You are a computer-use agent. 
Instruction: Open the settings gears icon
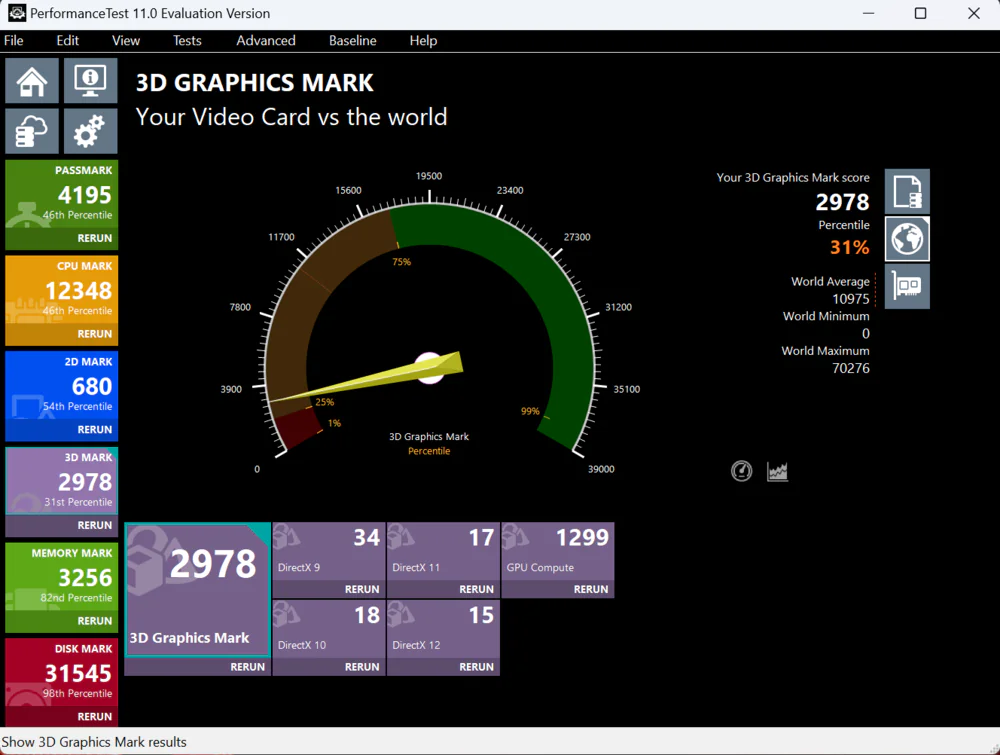tap(91, 131)
